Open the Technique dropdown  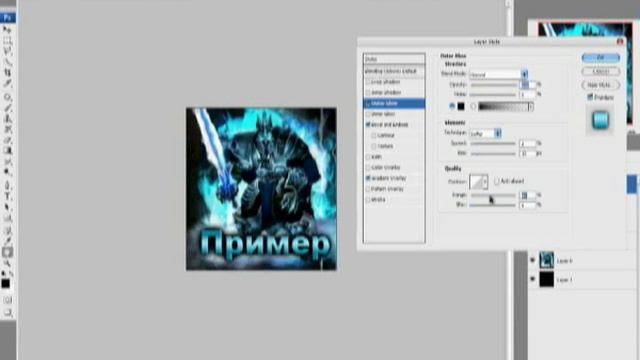click(485, 133)
